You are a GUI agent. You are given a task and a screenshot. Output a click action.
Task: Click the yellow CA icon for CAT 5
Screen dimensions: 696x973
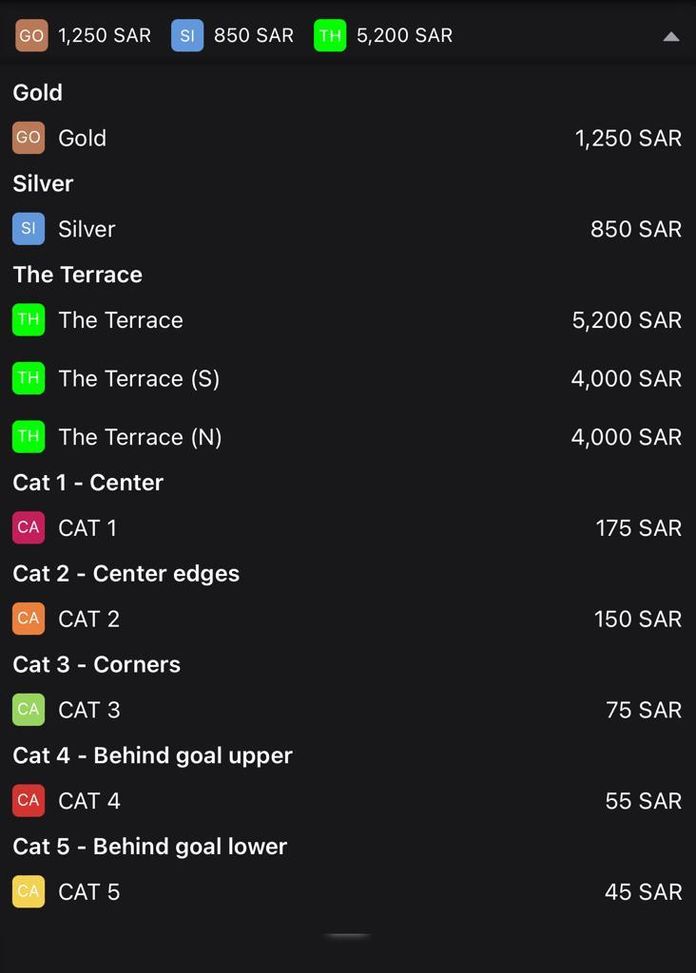28,892
